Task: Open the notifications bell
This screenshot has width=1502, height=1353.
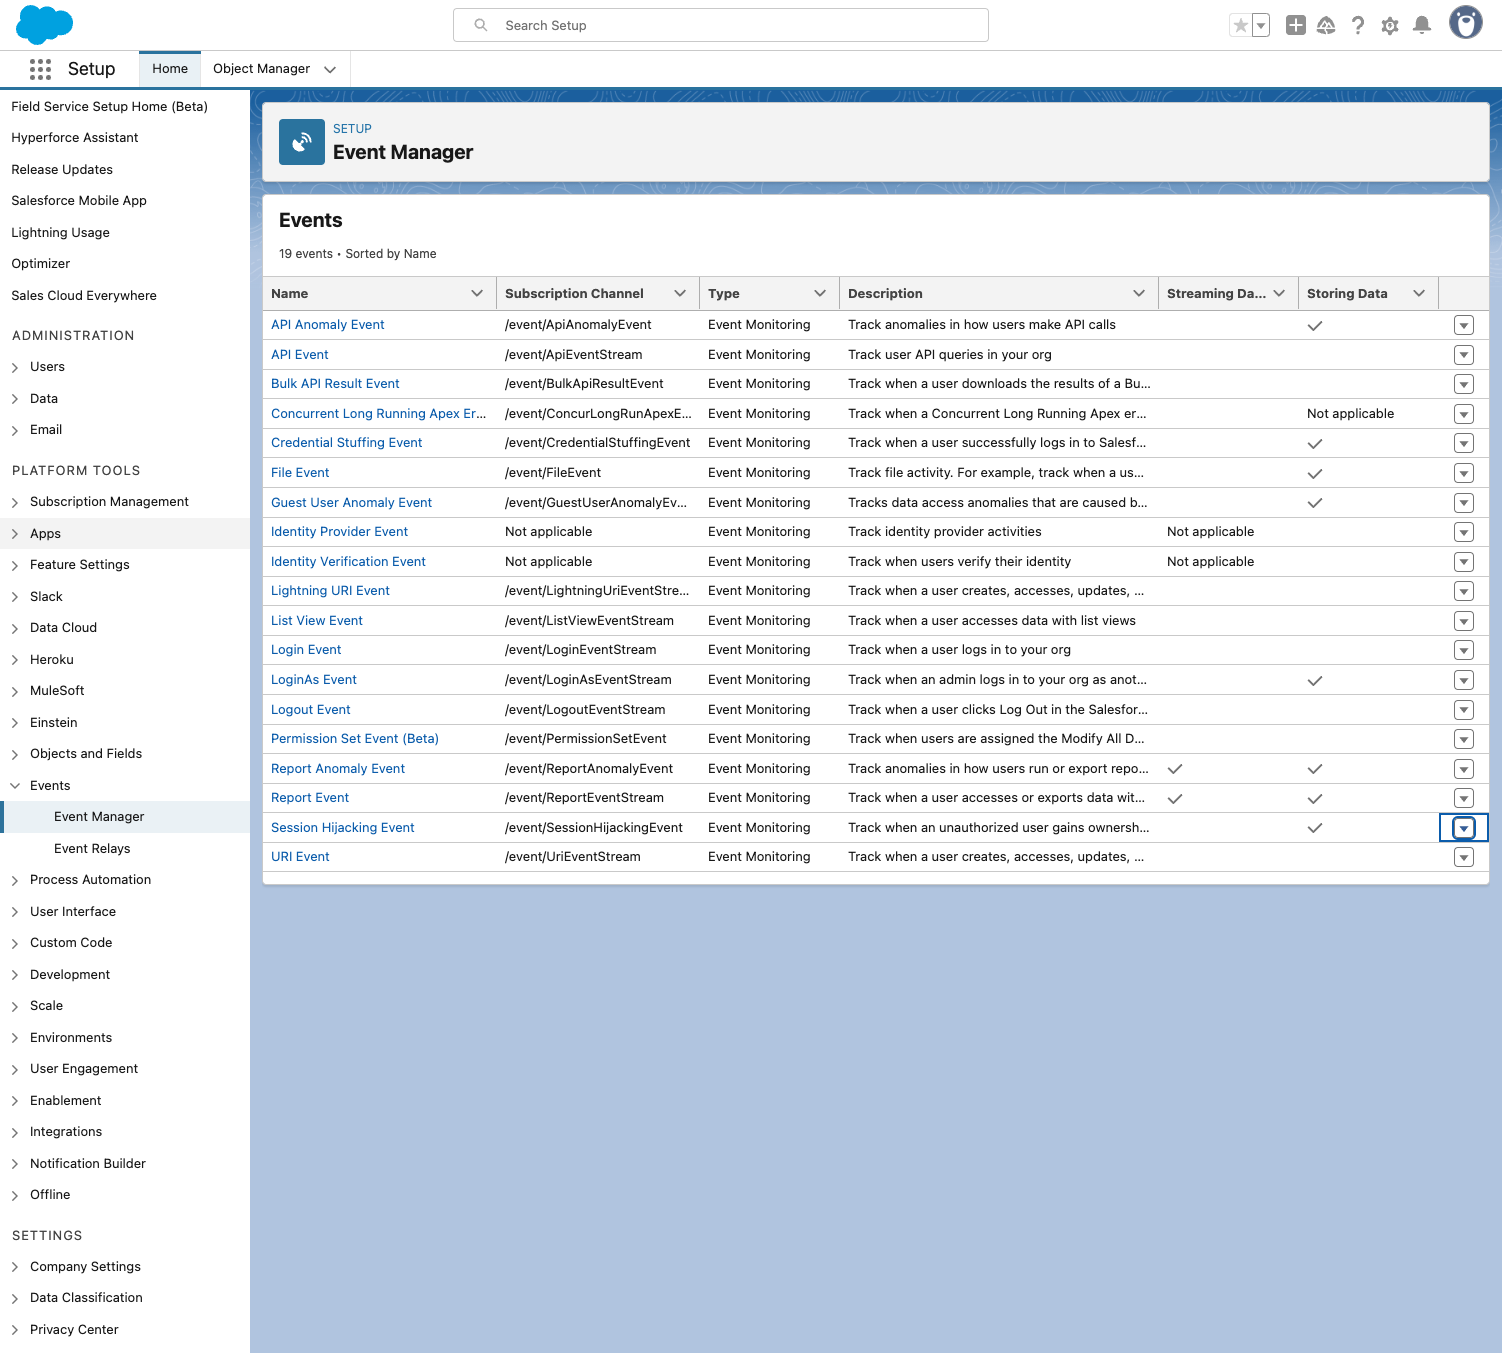Action: (1421, 26)
